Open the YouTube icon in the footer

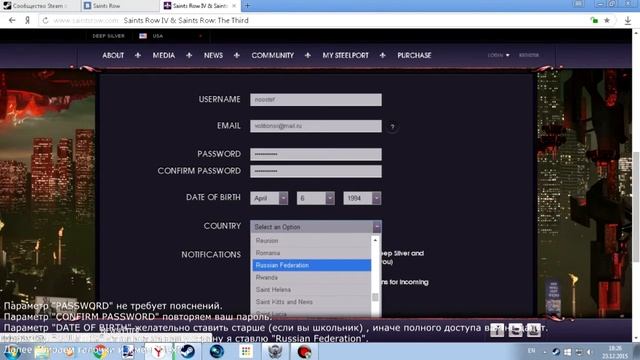click(x=534, y=330)
